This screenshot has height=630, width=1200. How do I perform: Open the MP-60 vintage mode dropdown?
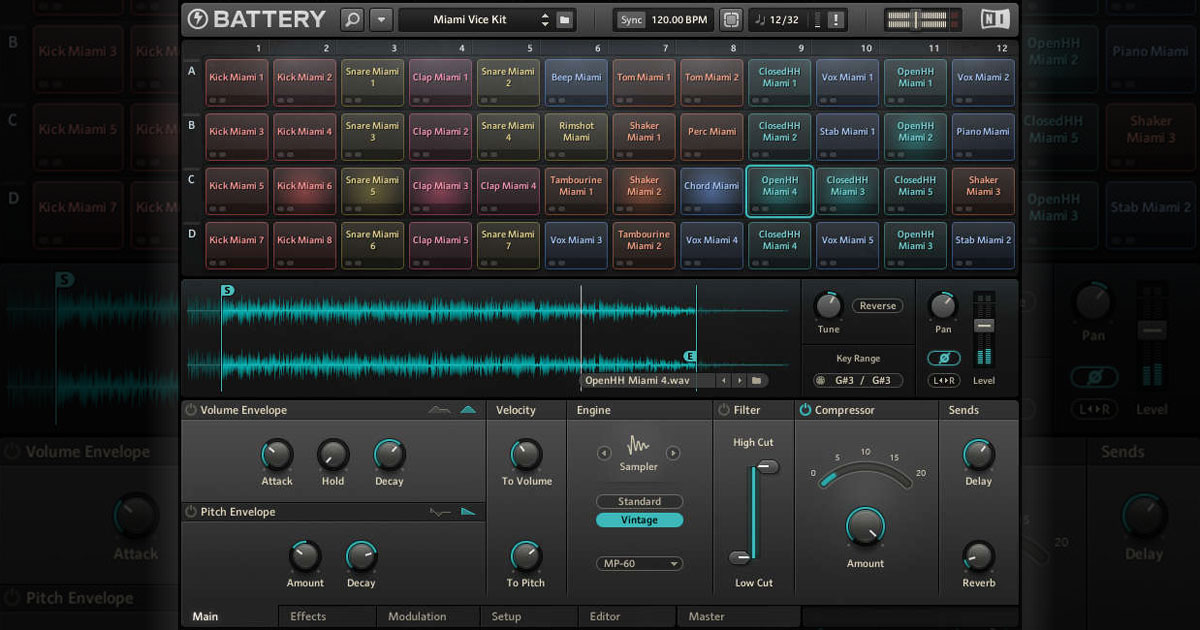coord(639,564)
